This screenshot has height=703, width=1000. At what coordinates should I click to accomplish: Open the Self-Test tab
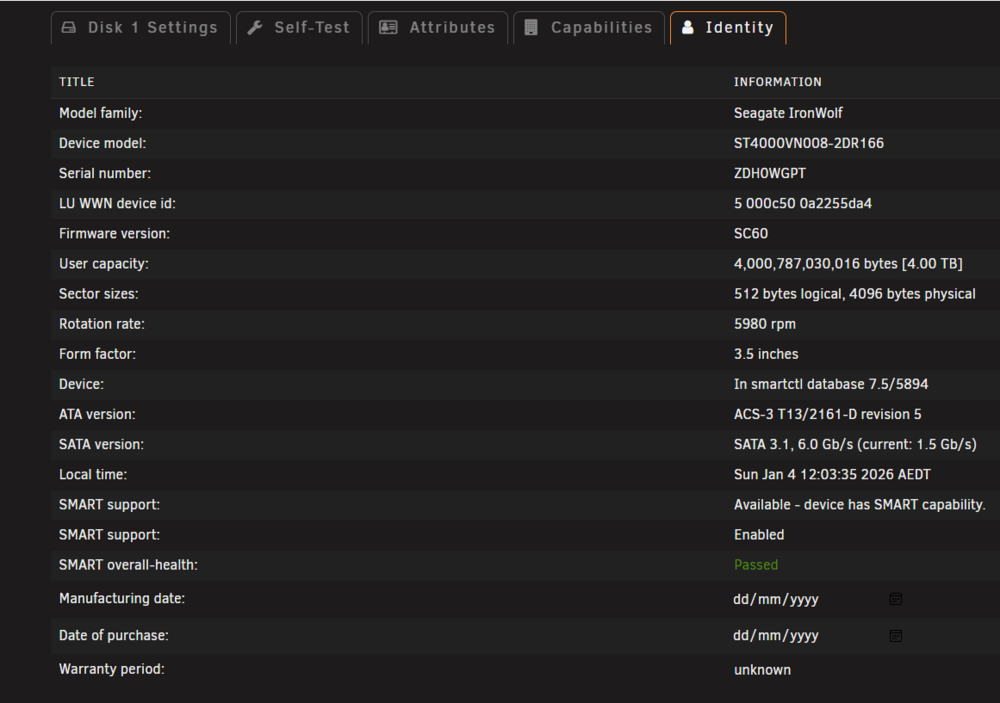click(299, 28)
